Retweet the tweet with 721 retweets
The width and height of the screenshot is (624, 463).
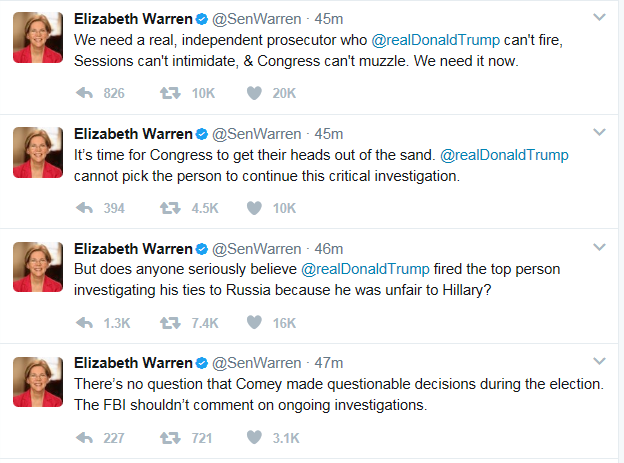point(170,438)
